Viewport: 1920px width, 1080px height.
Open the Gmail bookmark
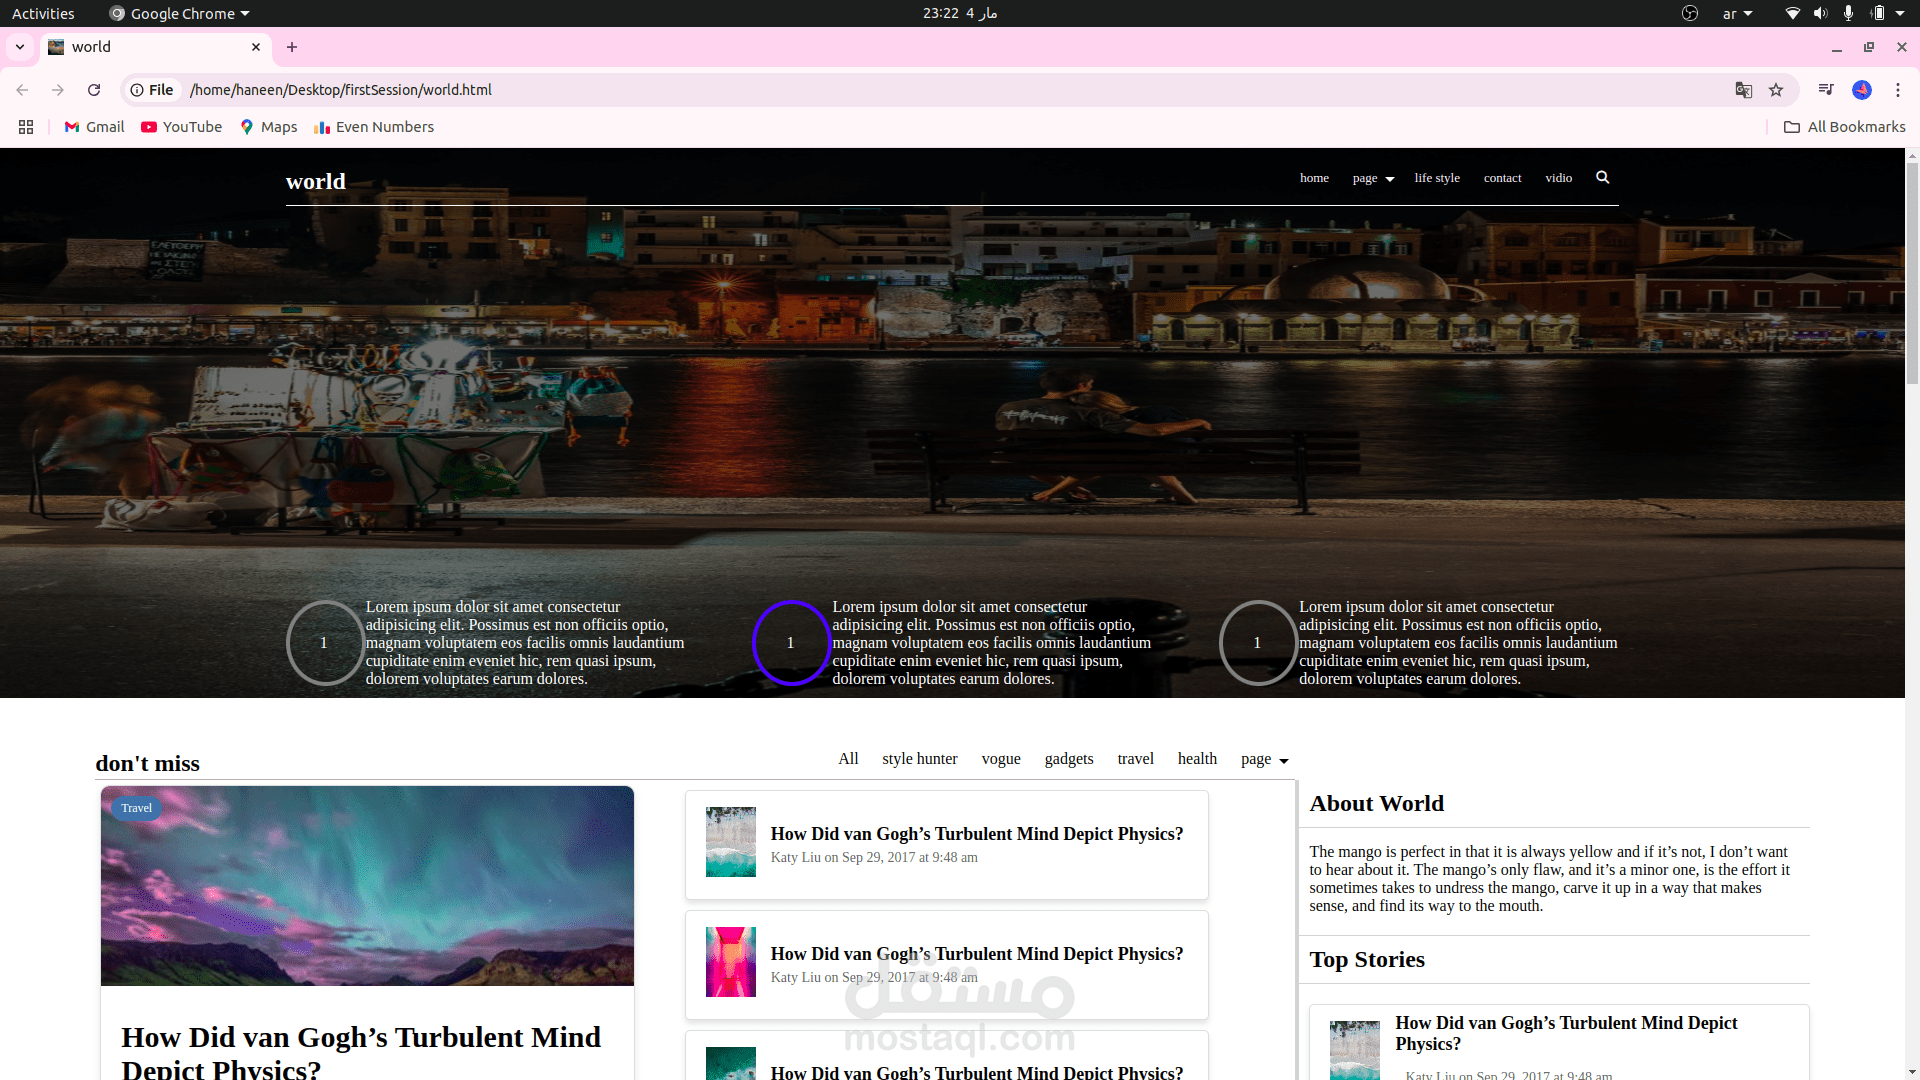[x=95, y=127]
